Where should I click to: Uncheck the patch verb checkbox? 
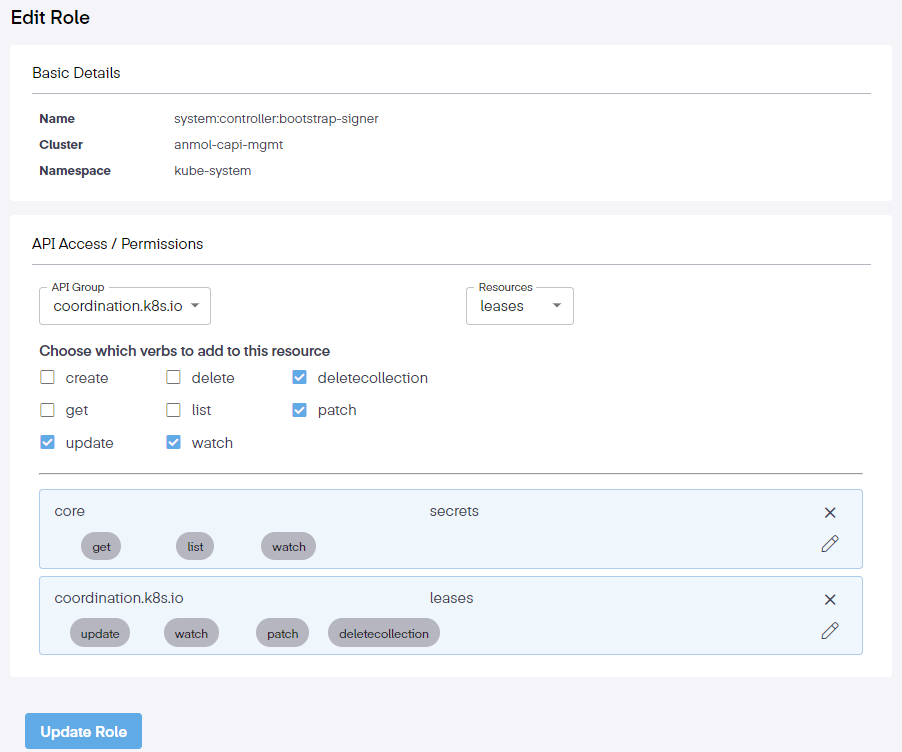pyautogui.click(x=300, y=410)
